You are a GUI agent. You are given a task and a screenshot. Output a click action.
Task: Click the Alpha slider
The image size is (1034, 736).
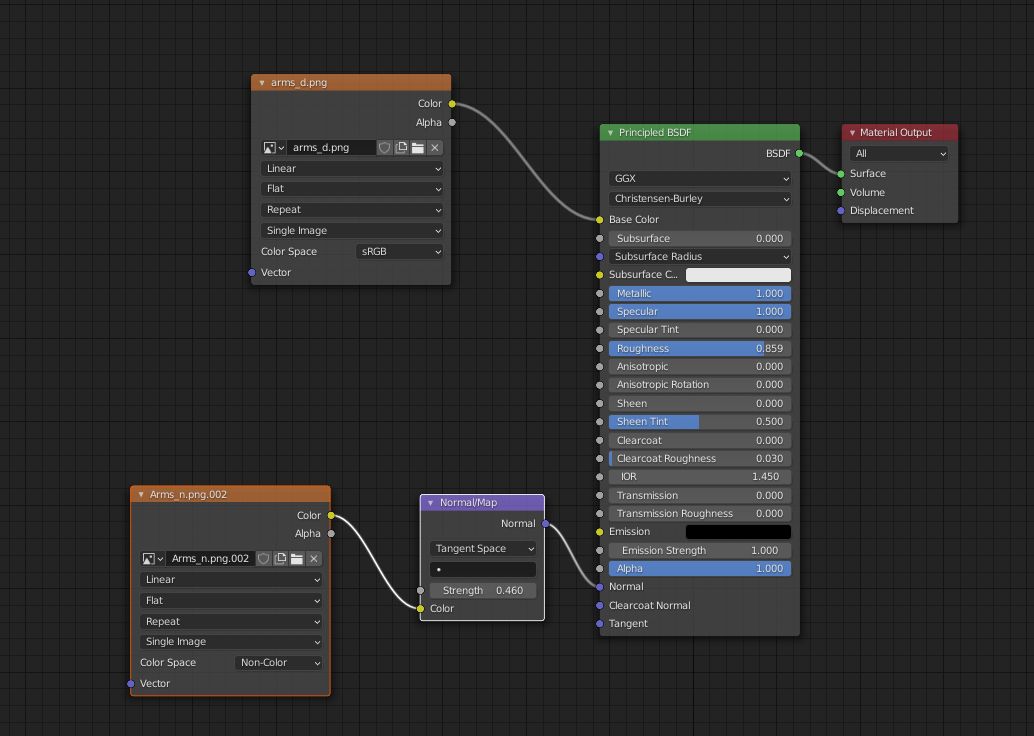[x=700, y=568]
